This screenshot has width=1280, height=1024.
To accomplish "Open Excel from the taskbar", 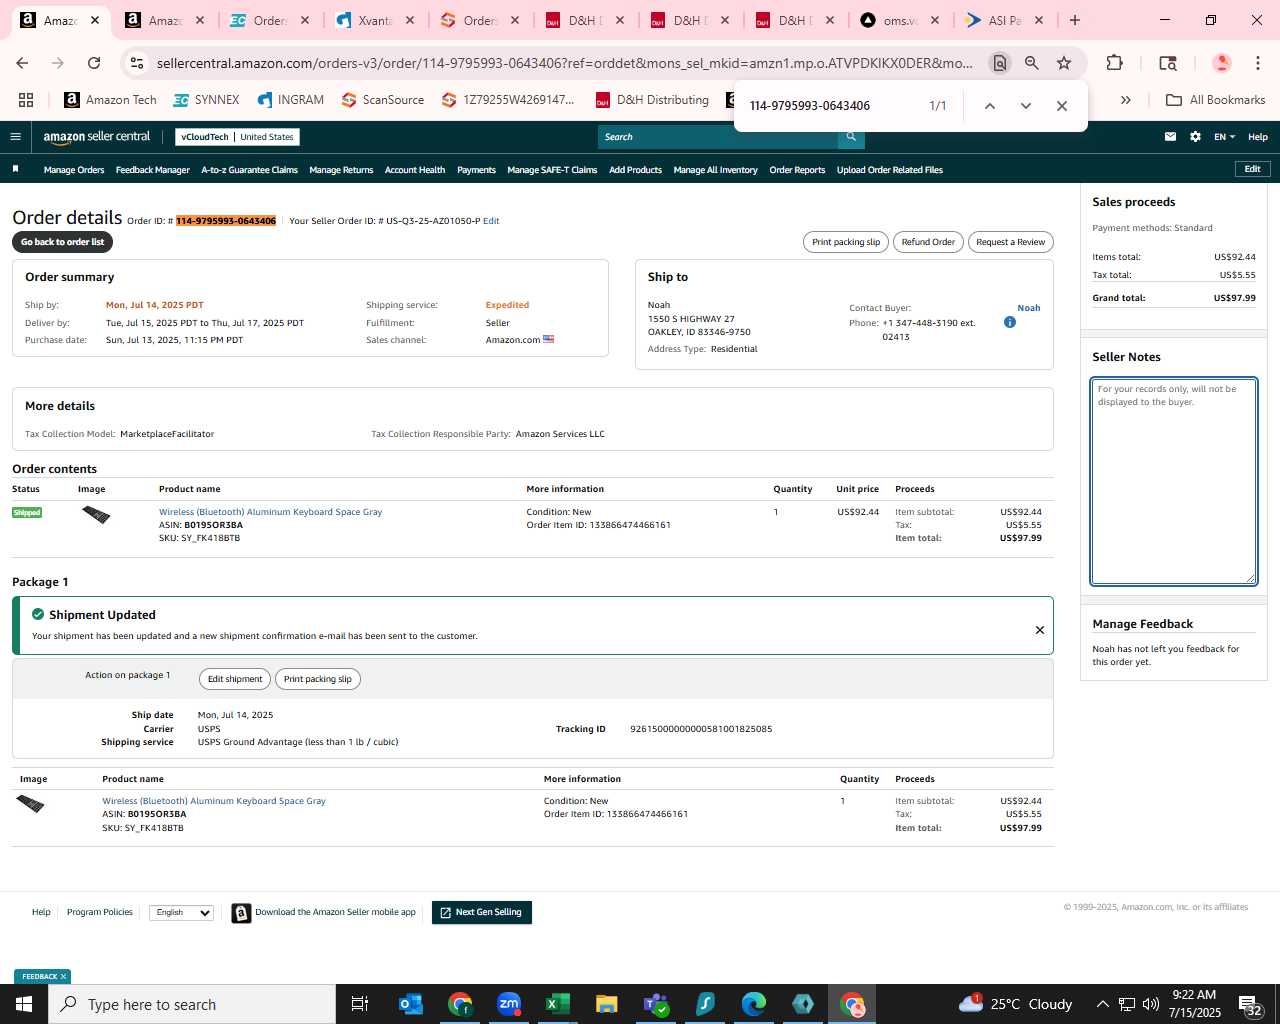I will click(558, 1004).
